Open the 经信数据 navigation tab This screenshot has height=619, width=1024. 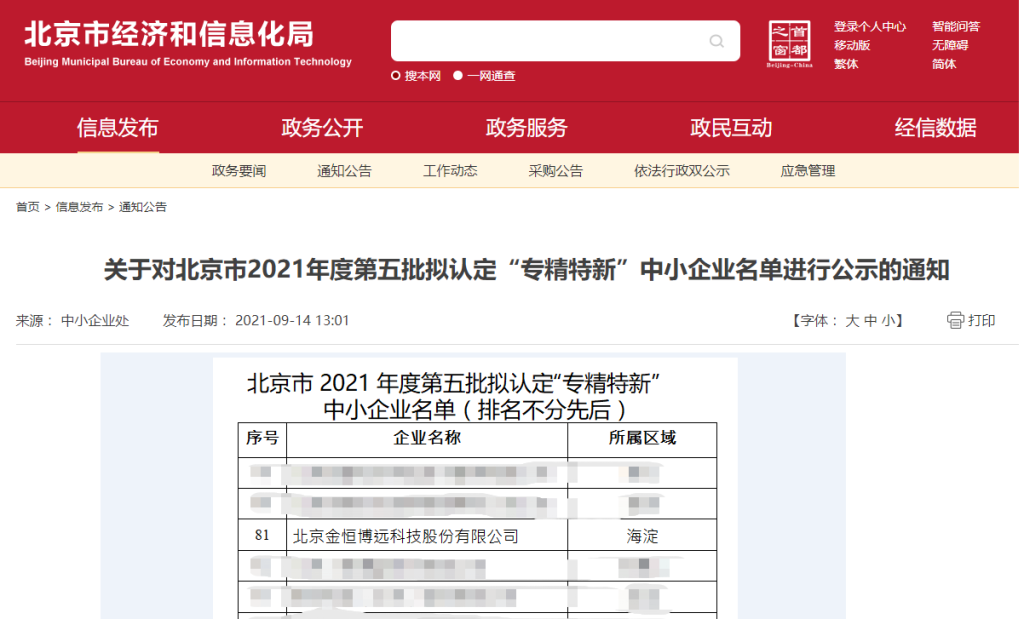tap(935, 128)
